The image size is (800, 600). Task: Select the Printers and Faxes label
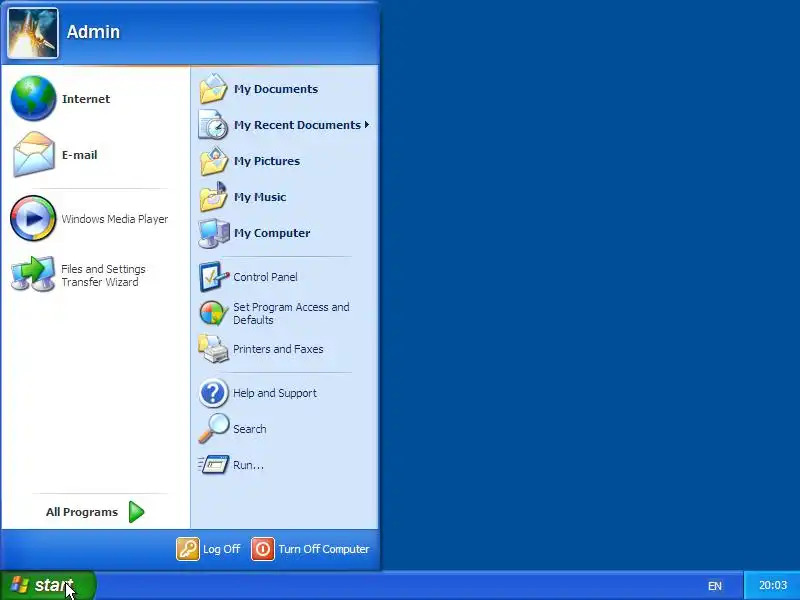point(278,349)
